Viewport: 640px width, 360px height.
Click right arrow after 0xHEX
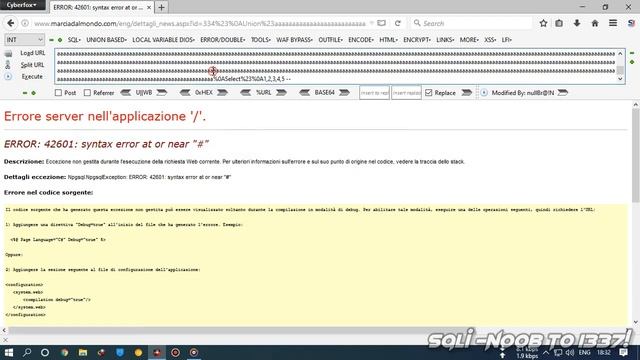(222, 93)
